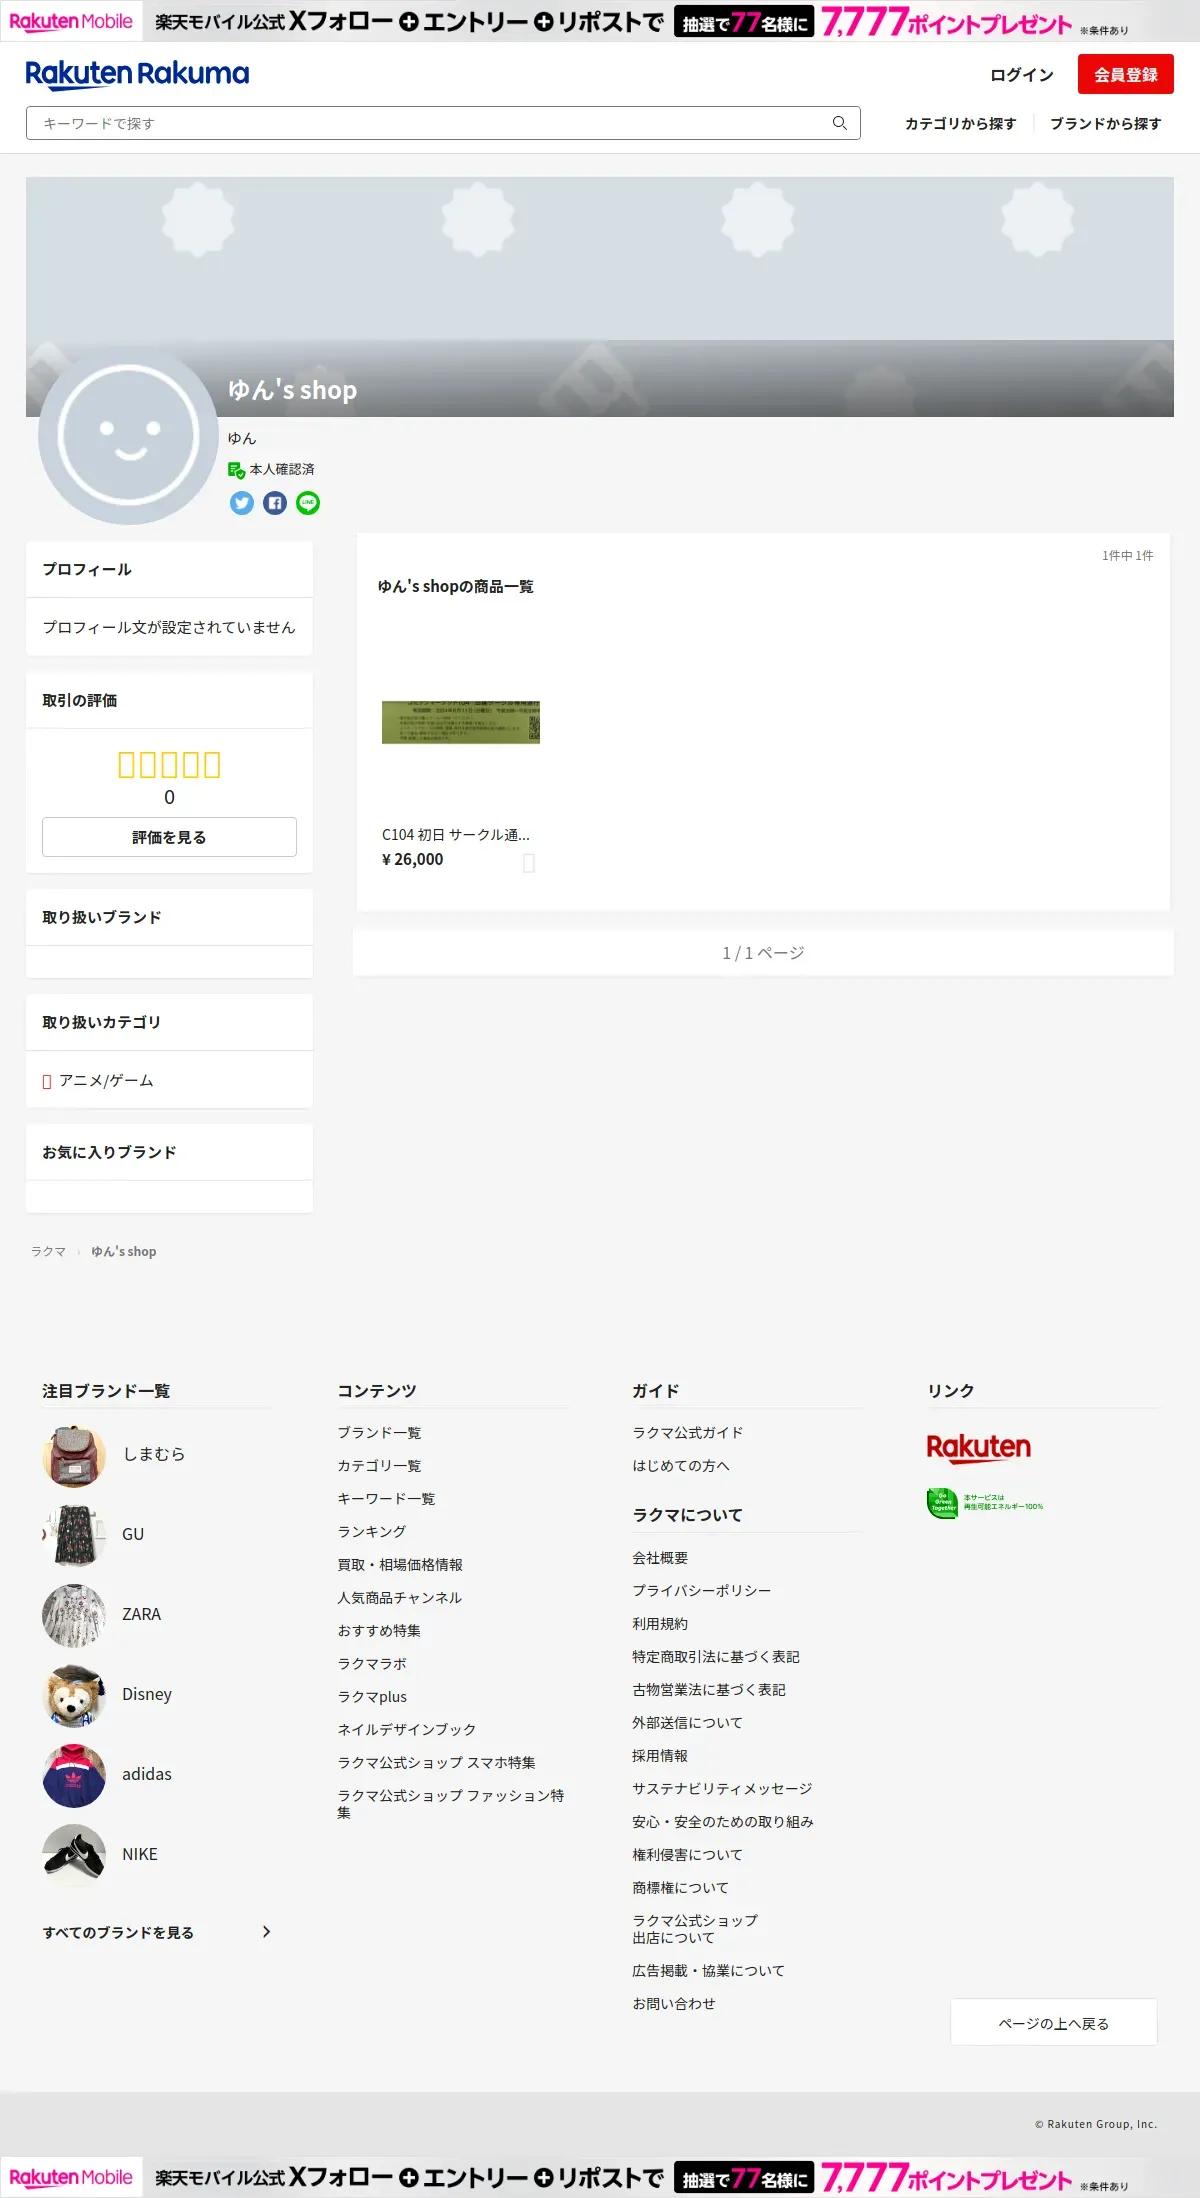Open おすすめ特集 link
This screenshot has width=1200, height=2198.
coord(379,1631)
